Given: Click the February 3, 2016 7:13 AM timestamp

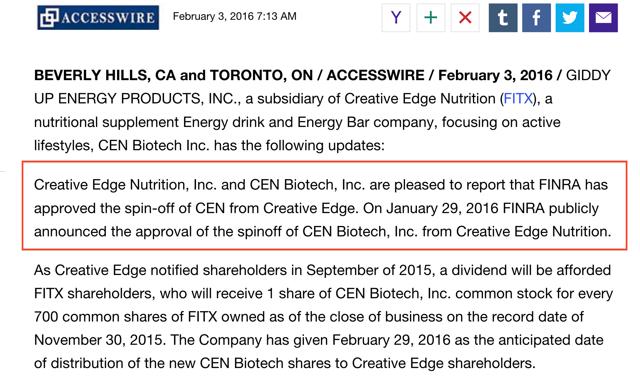Looking at the screenshot, I should 235,16.
